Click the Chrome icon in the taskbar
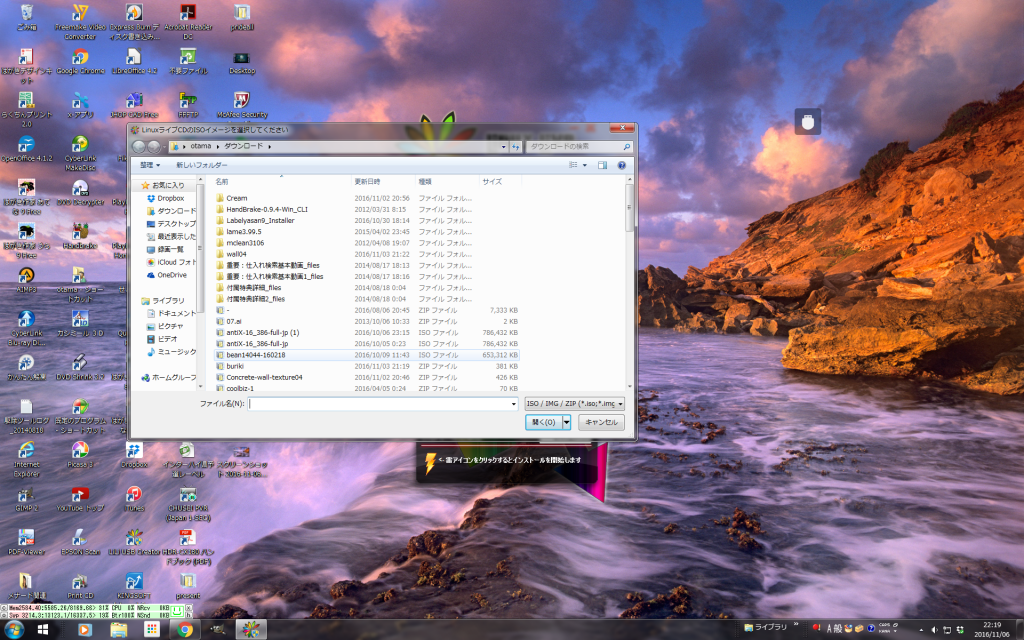Image resolution: width=1024 pixels, height=640 pixels. tap(185, 629)
